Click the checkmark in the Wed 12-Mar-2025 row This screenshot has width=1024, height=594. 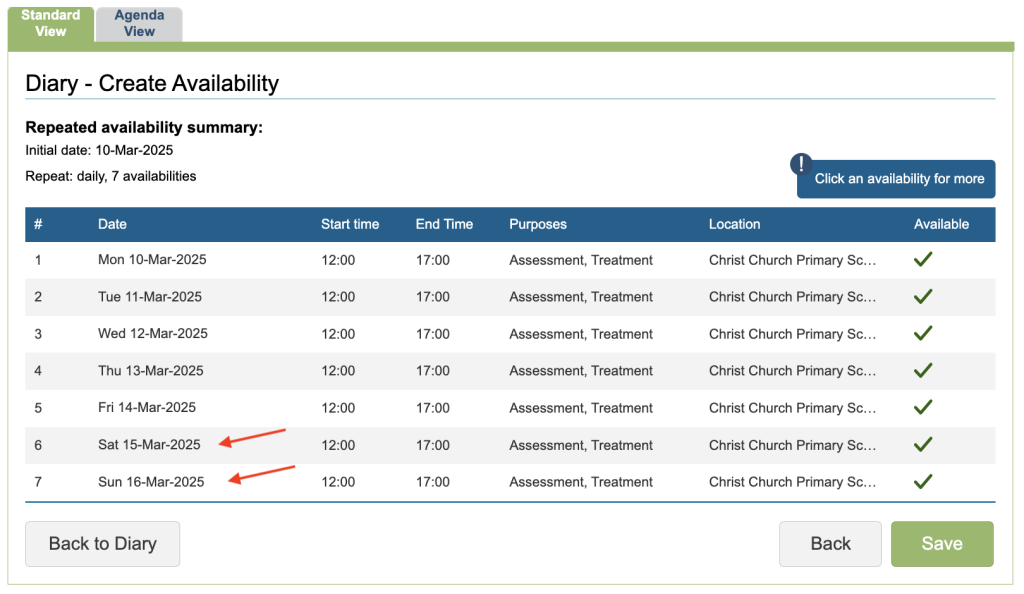click(x=923, y=334)
